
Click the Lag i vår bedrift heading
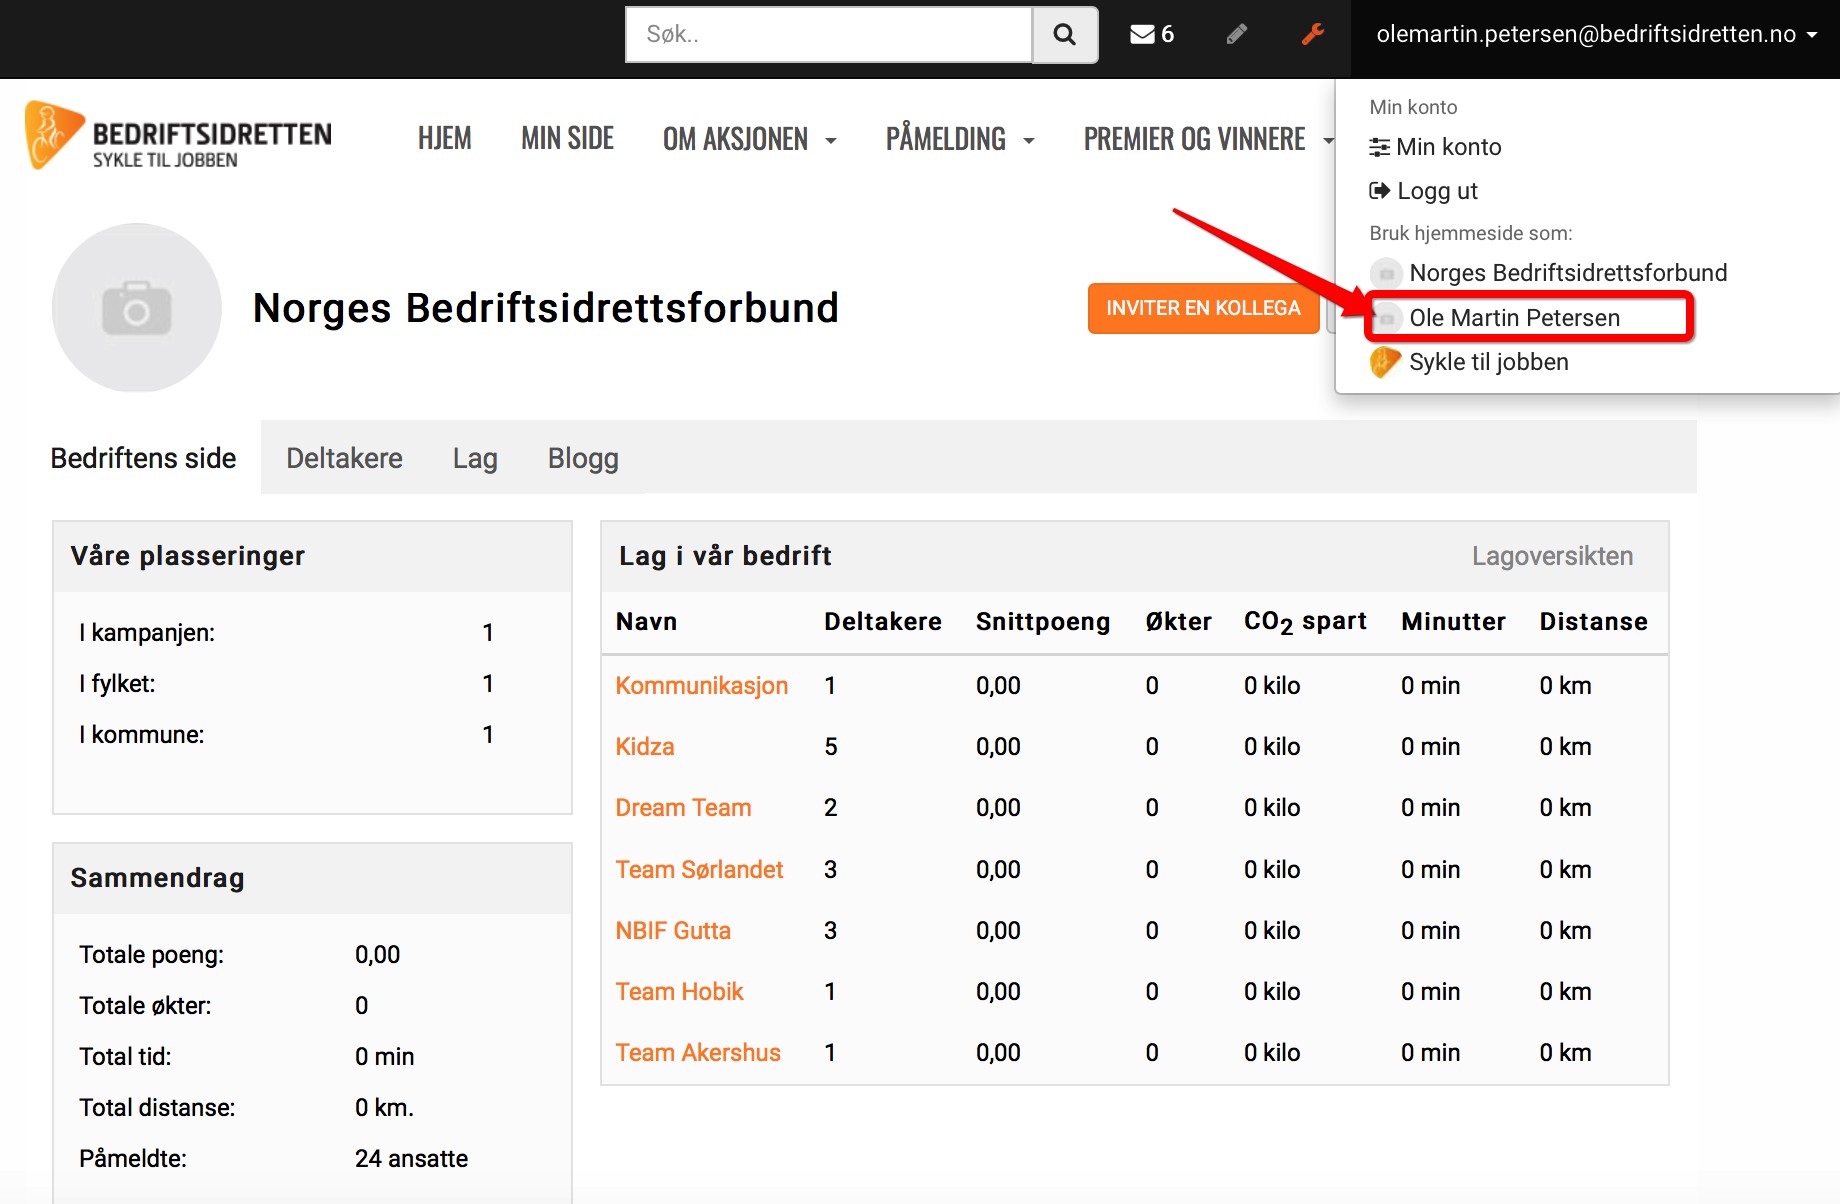725,556
